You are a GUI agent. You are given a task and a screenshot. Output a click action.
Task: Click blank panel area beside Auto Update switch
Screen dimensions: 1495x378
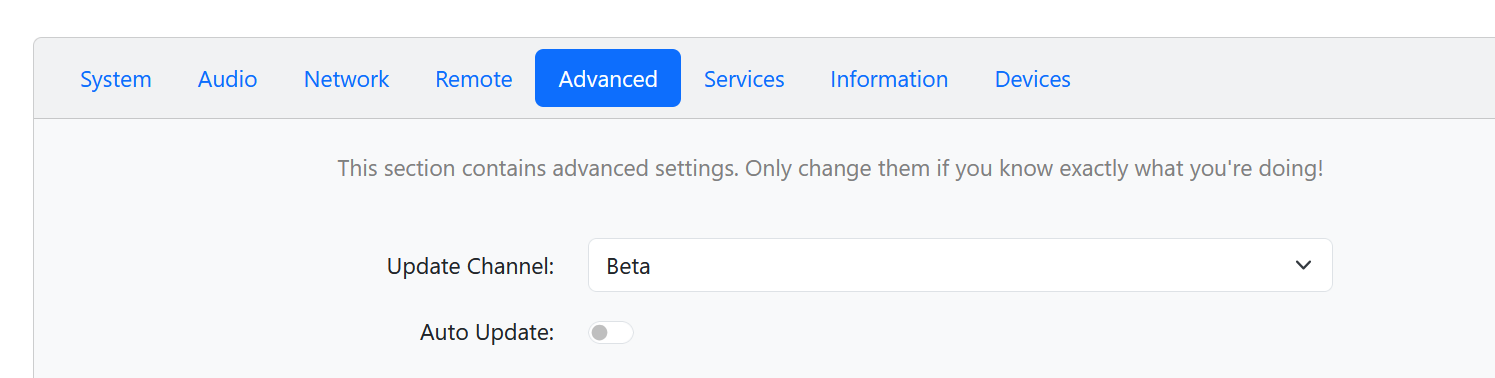point(980,333)
